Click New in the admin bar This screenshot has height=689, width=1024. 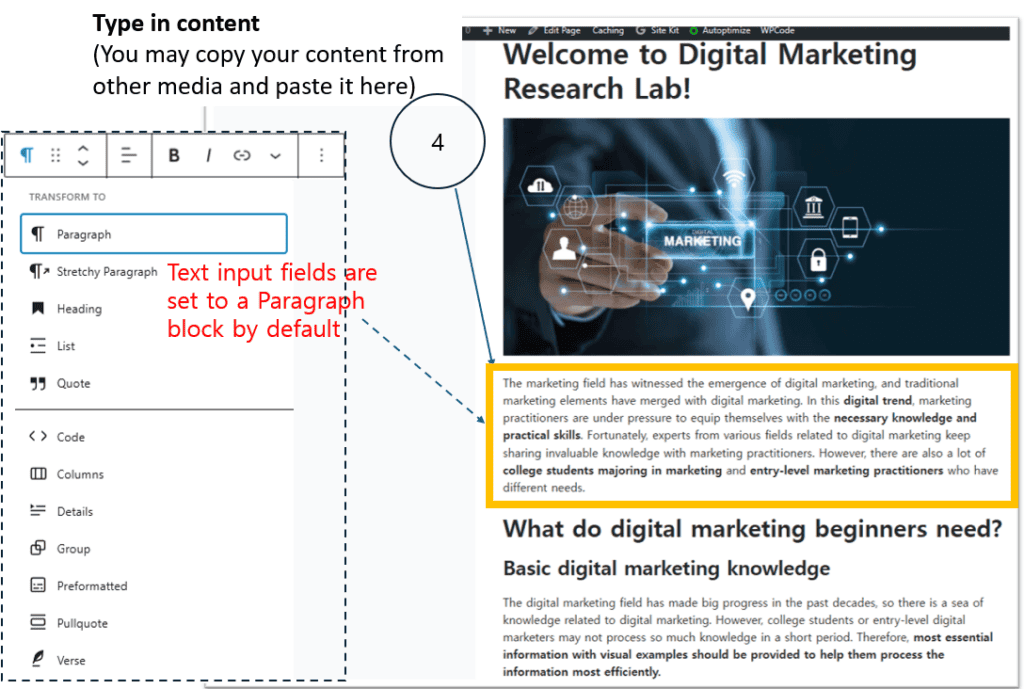[x=500, y=31]
